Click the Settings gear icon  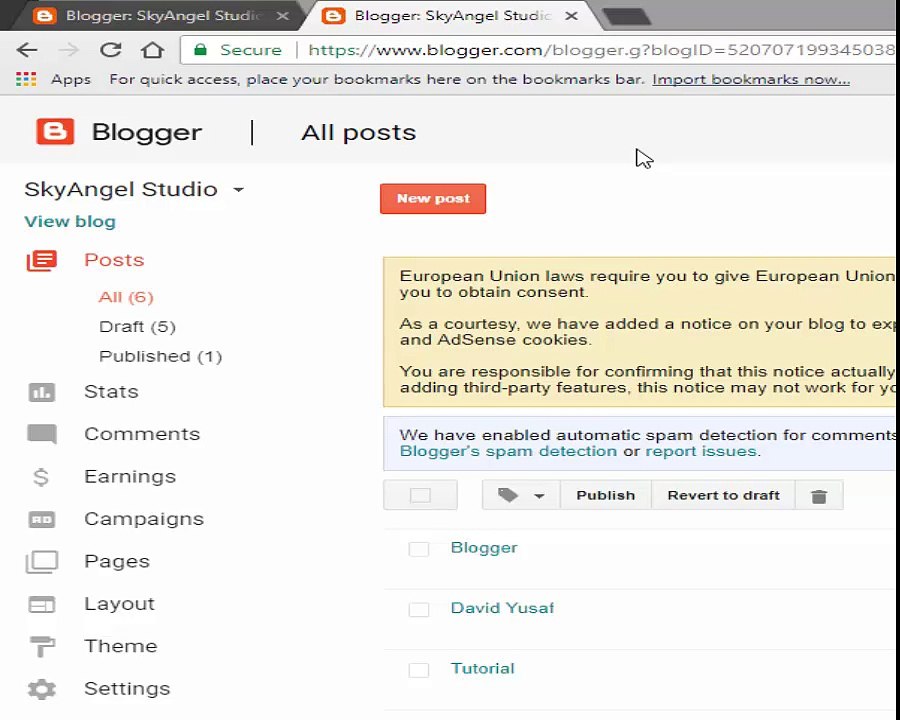42,689
